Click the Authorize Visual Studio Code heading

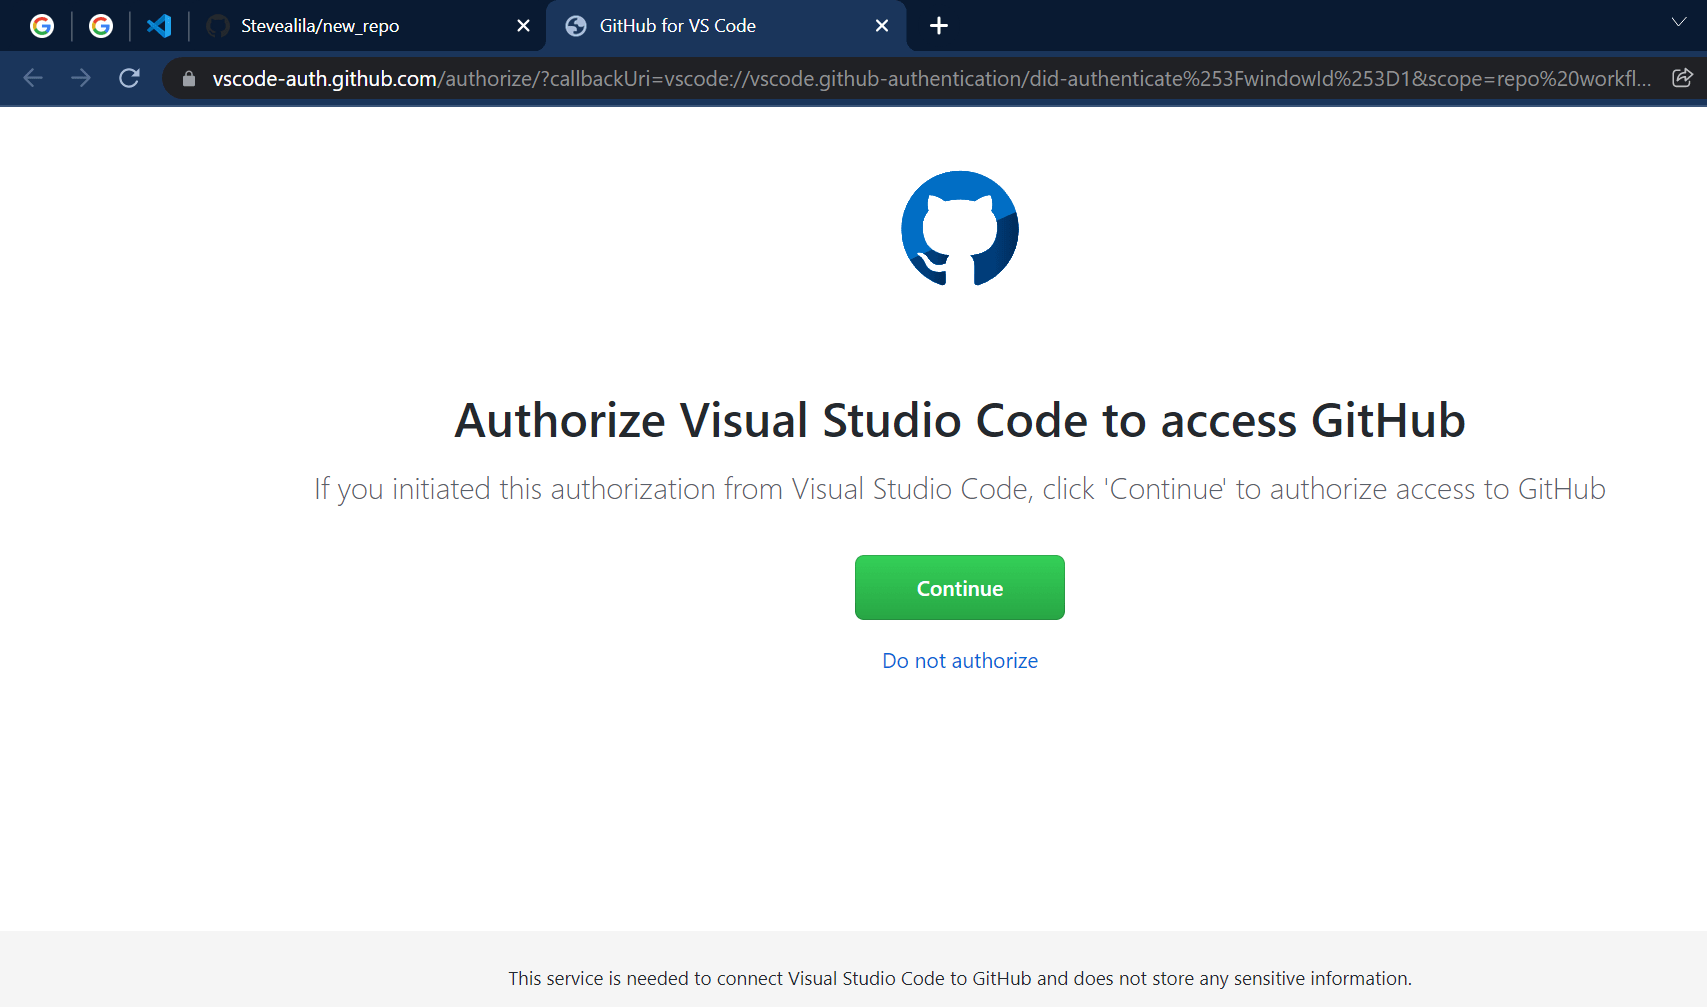(960, 420)
